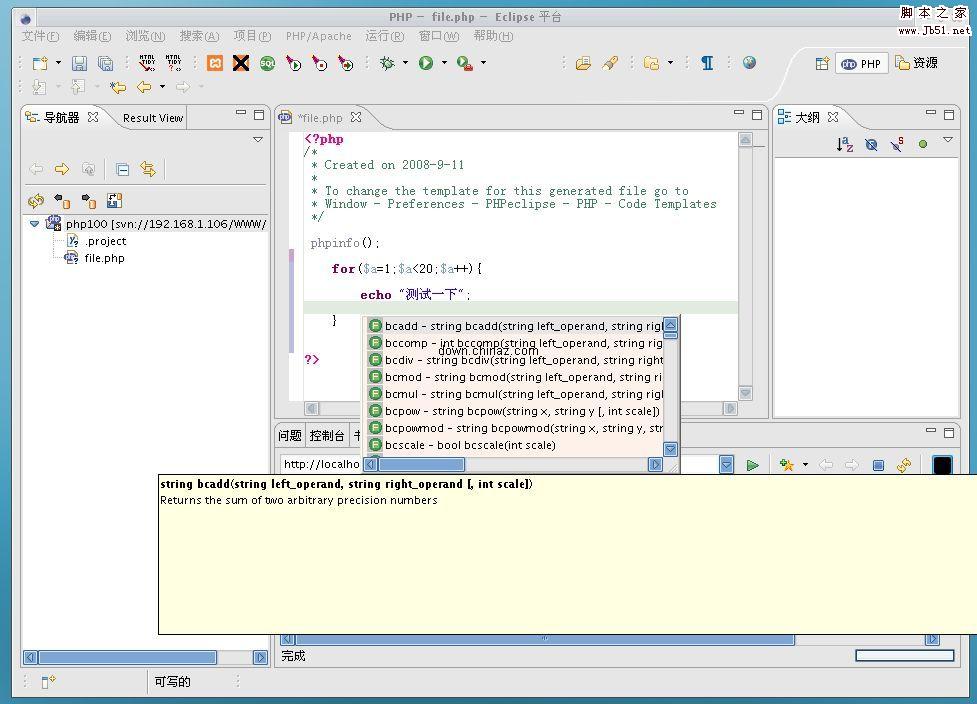Screen dimensions: 977x704
Task: Switch to the 控制台 tab
Action: (327, 435)
